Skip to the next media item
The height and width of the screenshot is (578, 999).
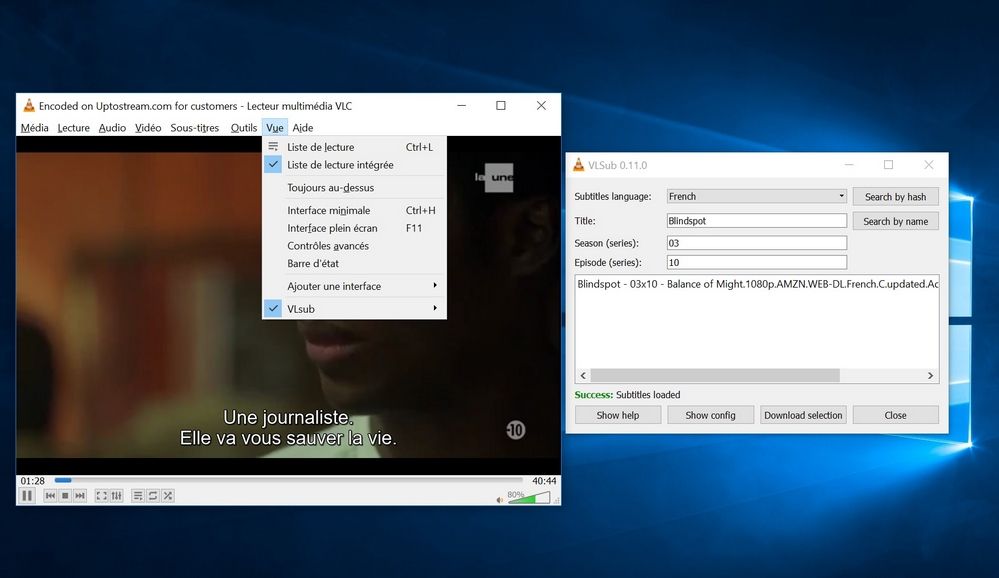click(80, 495)
